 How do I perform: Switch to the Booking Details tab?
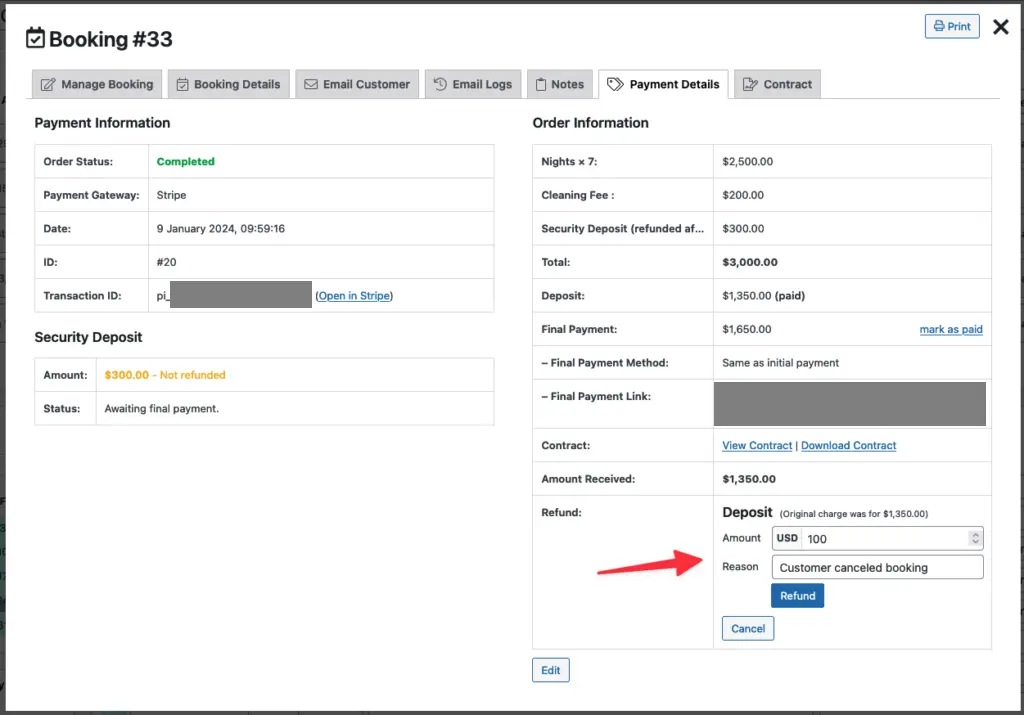click(x=229, y=85)
